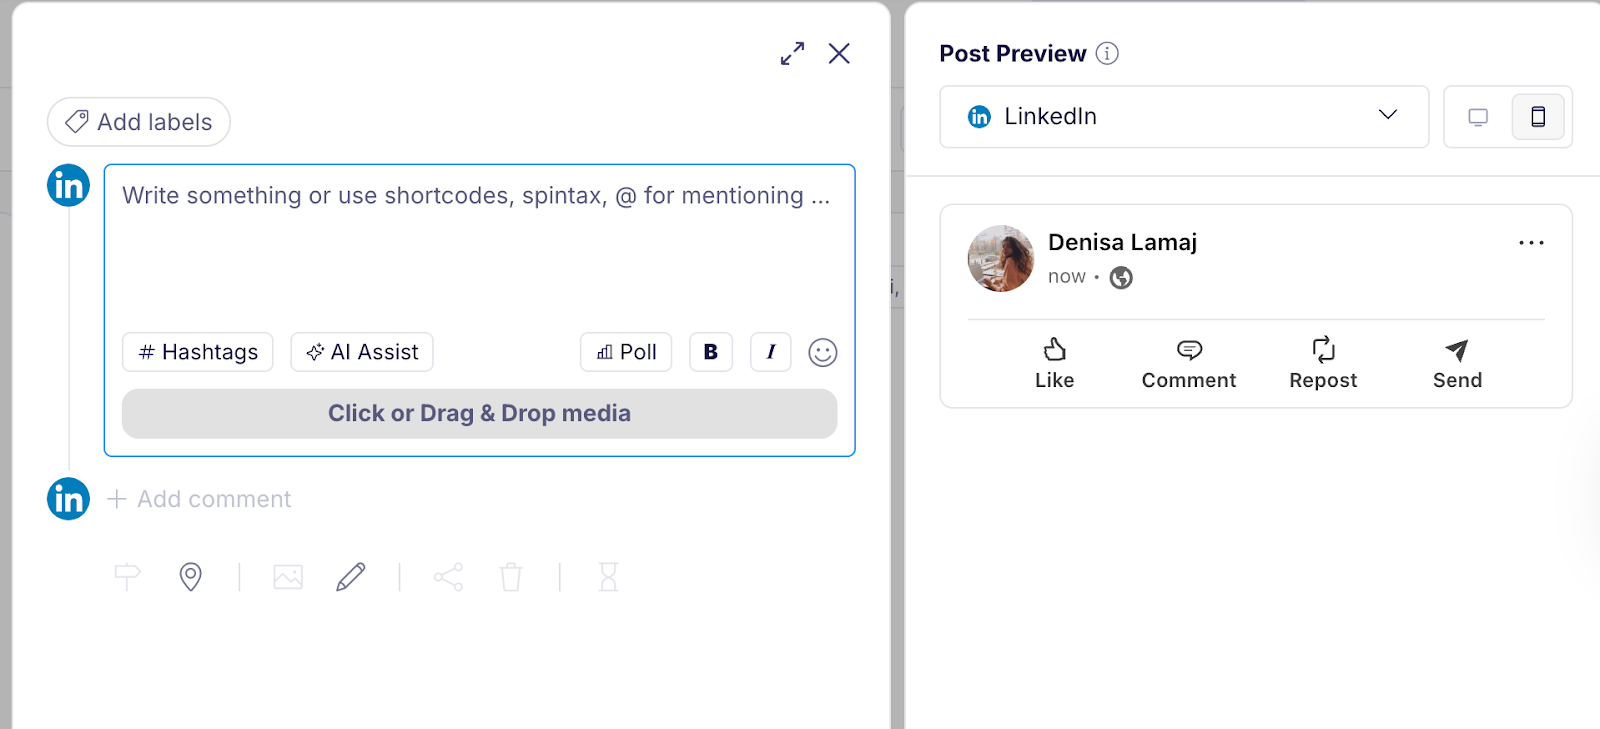Open the emoji picker

(821, 352)
